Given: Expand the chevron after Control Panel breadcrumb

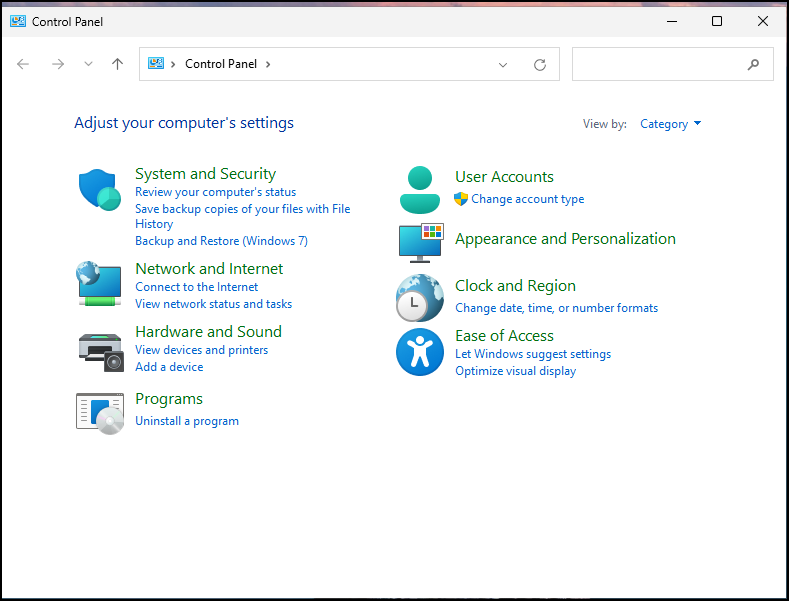Looking at the screenshot, I should pos(268,64).
